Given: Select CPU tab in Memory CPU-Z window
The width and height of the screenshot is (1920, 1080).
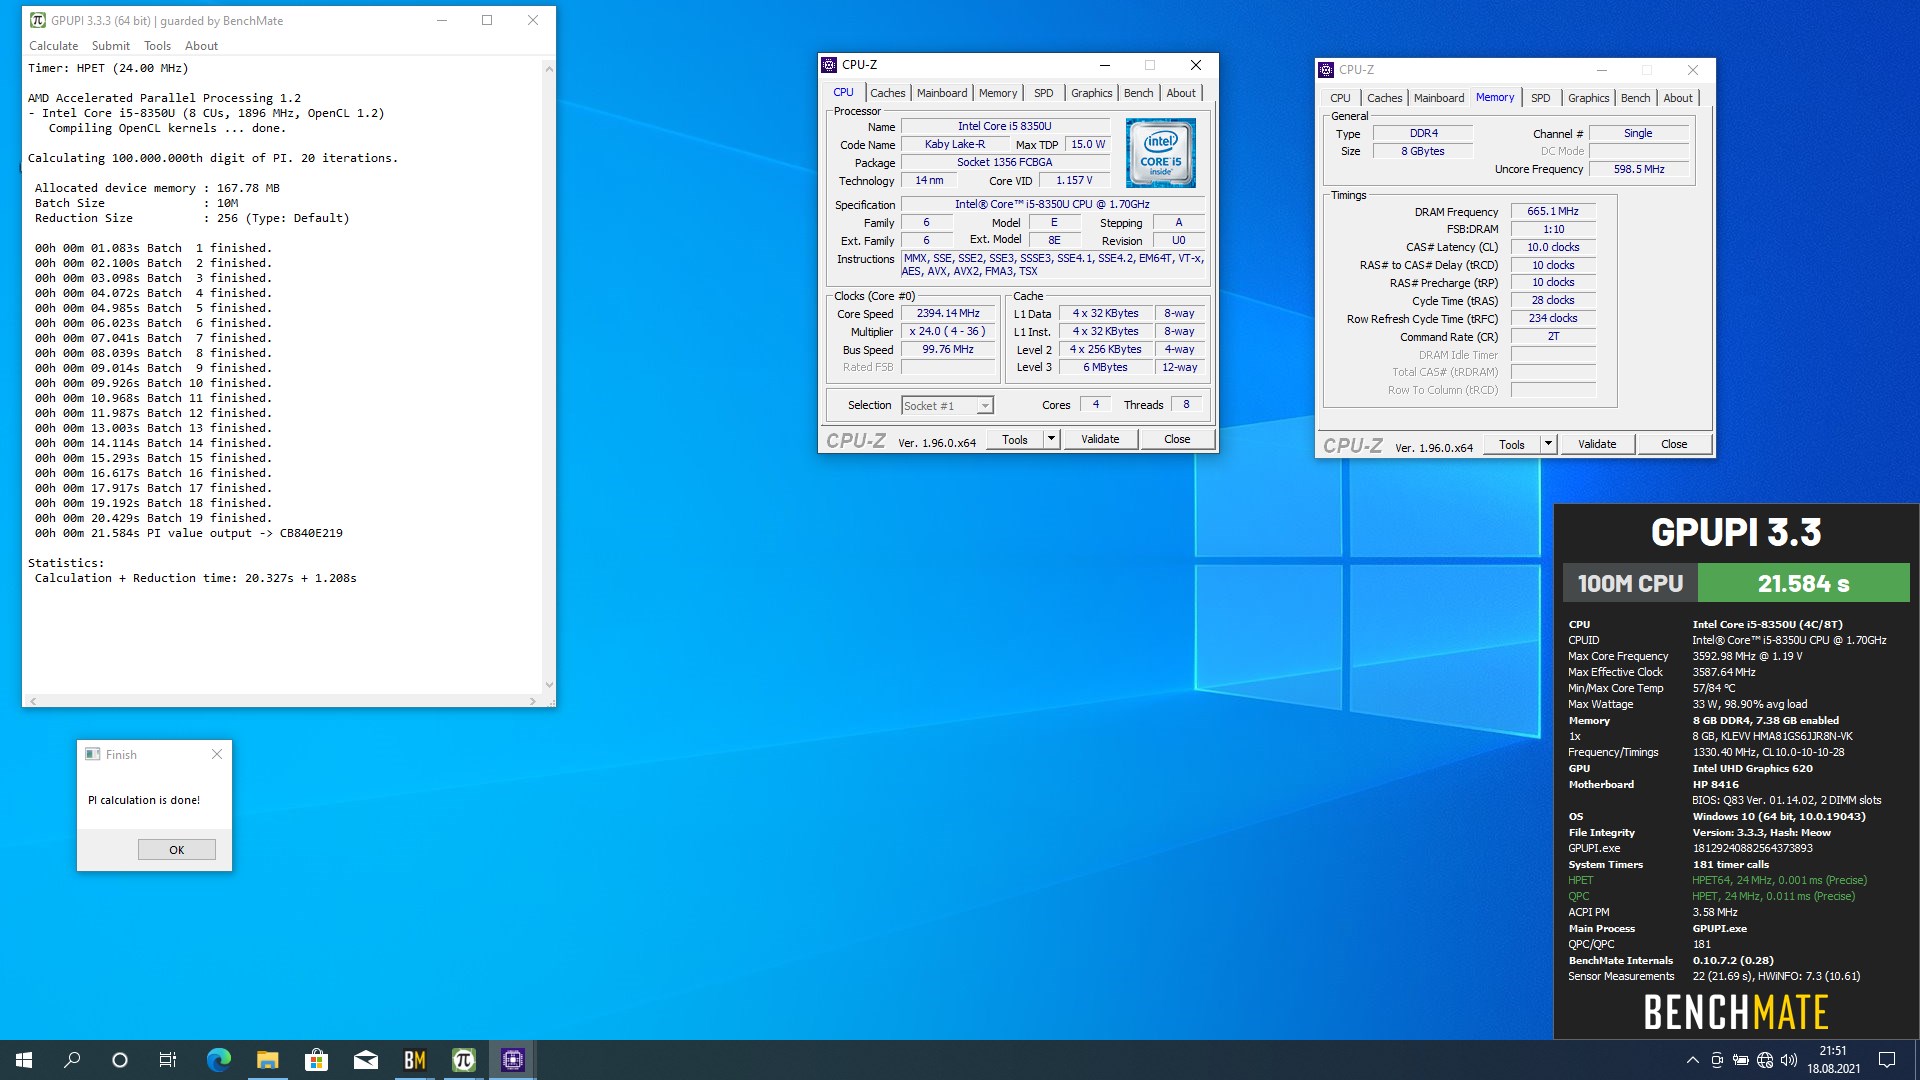Looking at the screenshot, I should point(1340,98).
